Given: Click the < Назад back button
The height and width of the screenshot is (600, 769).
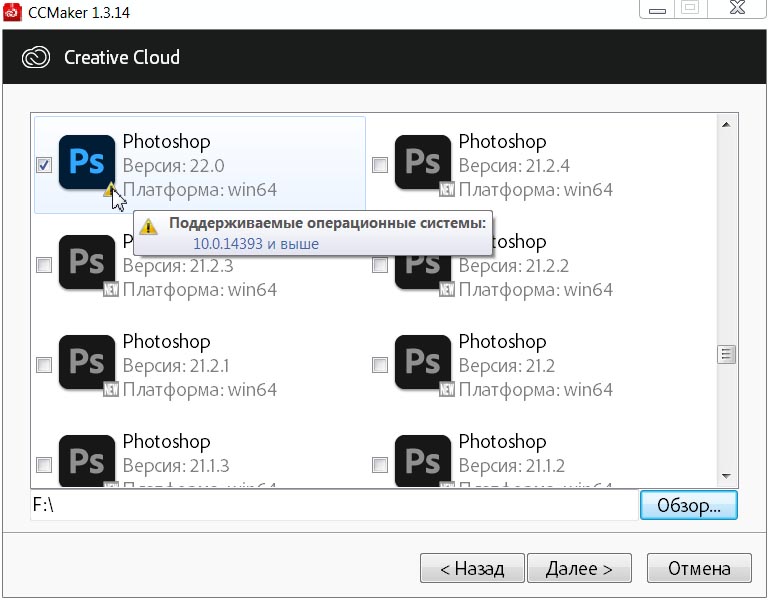Looking at the screenshot, I should point(472,568).
